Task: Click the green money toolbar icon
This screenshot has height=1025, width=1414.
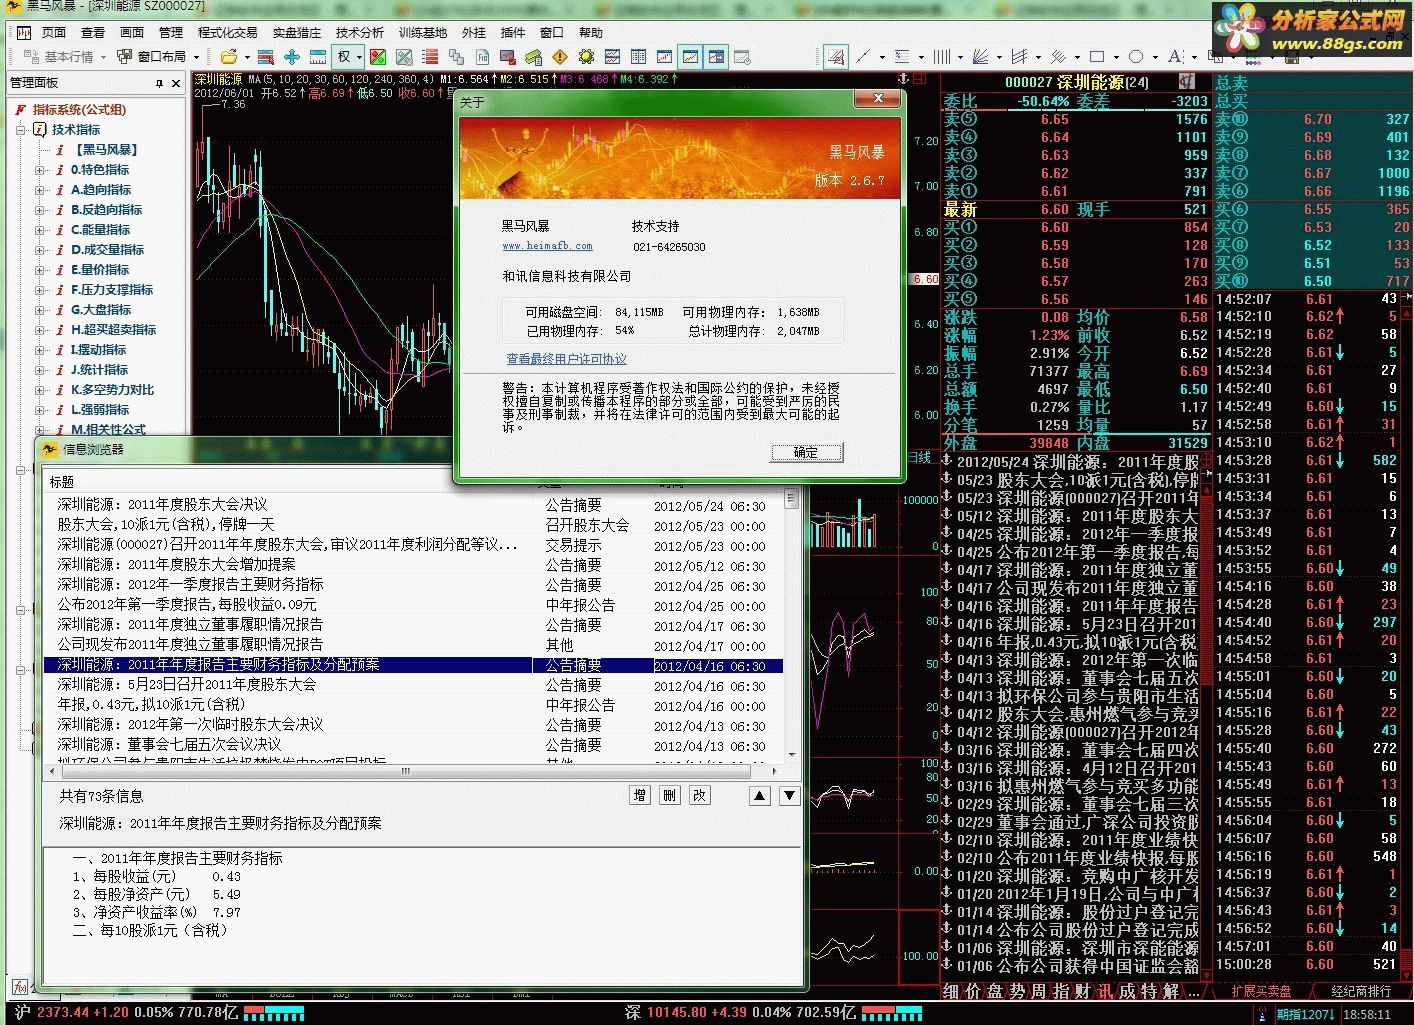Action: pos(534,57)
